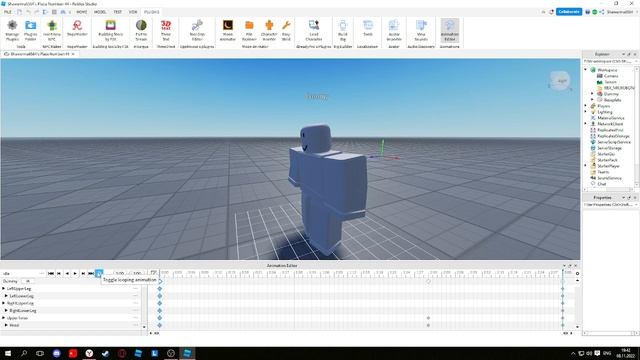Expand the UpperTorso track
The image size is (640, 360).
pos(4,318)
